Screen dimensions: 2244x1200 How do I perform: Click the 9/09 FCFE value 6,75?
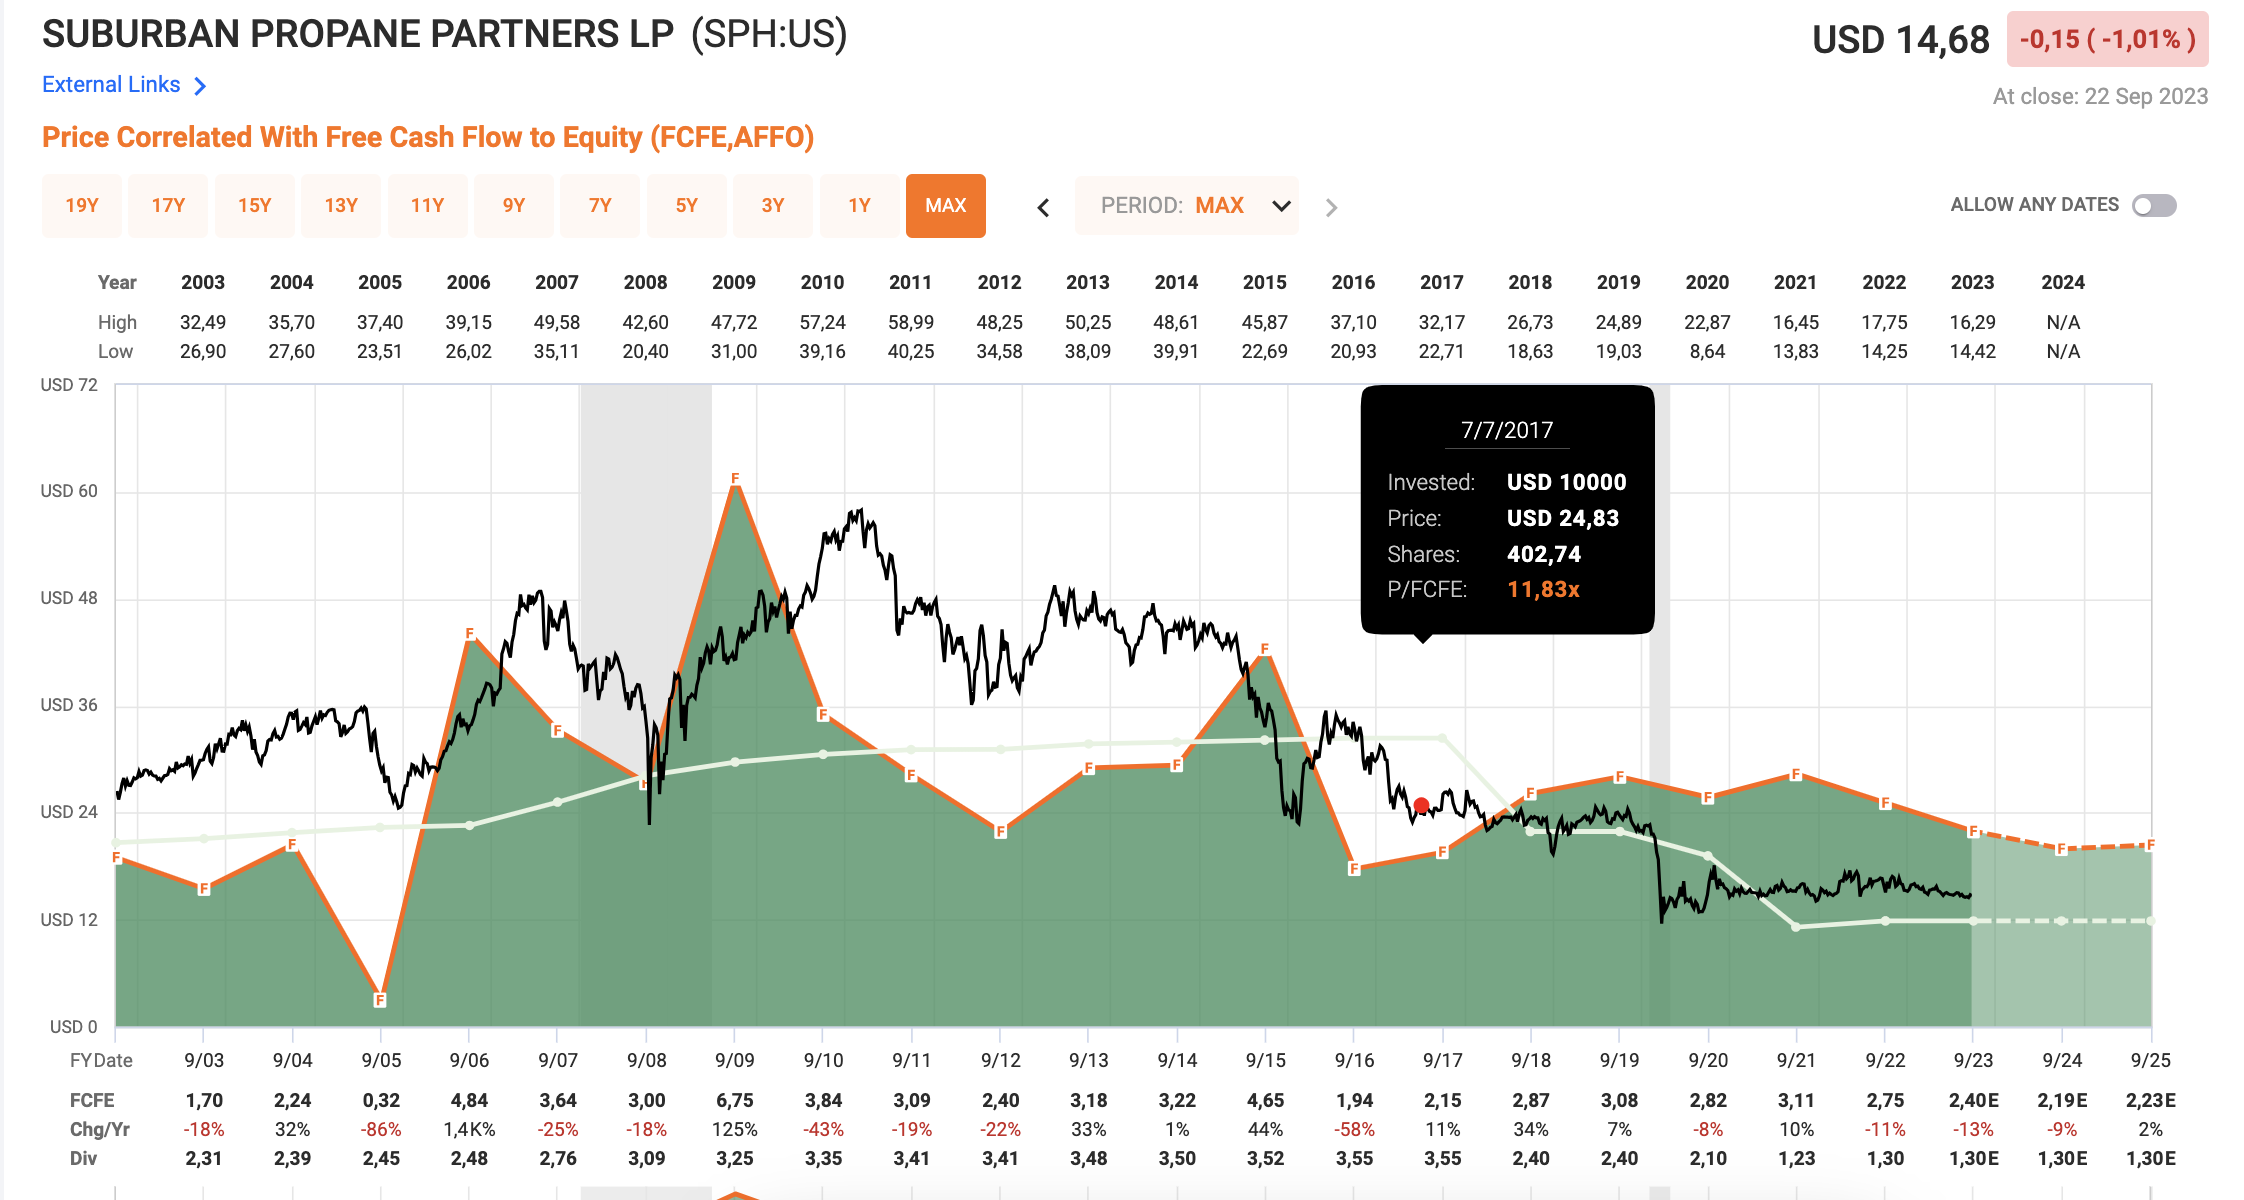[x=735, y=1101]
